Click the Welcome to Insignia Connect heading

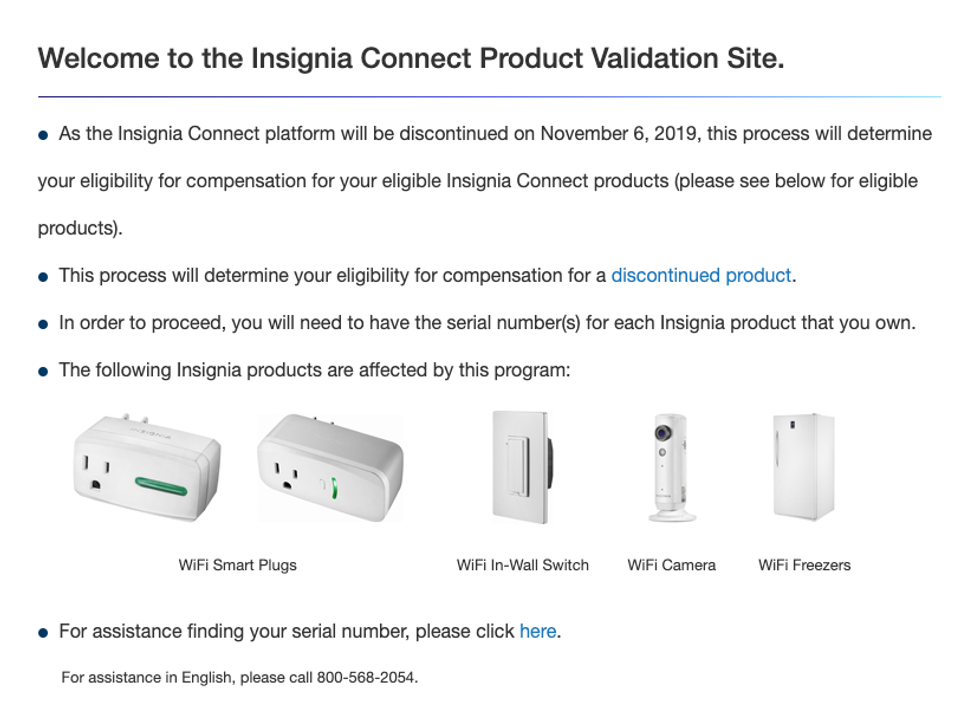(x=411, y=57)
